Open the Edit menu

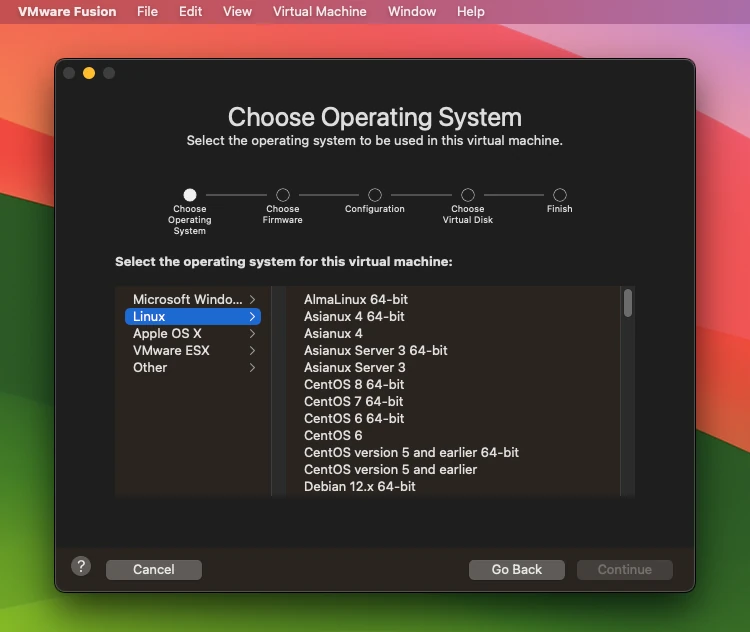tap(190, 11)
